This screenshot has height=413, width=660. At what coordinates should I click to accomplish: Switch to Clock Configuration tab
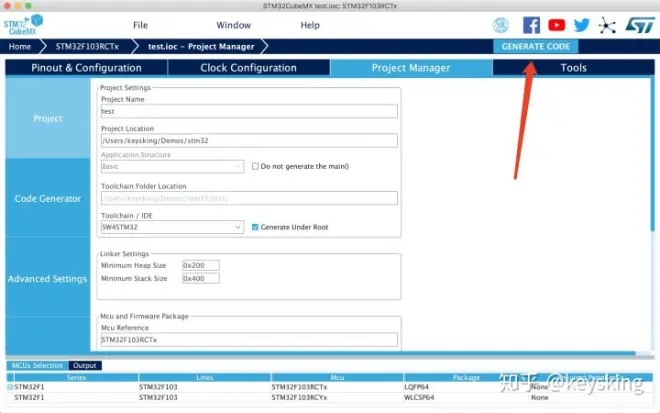click(x=248, y=68)
